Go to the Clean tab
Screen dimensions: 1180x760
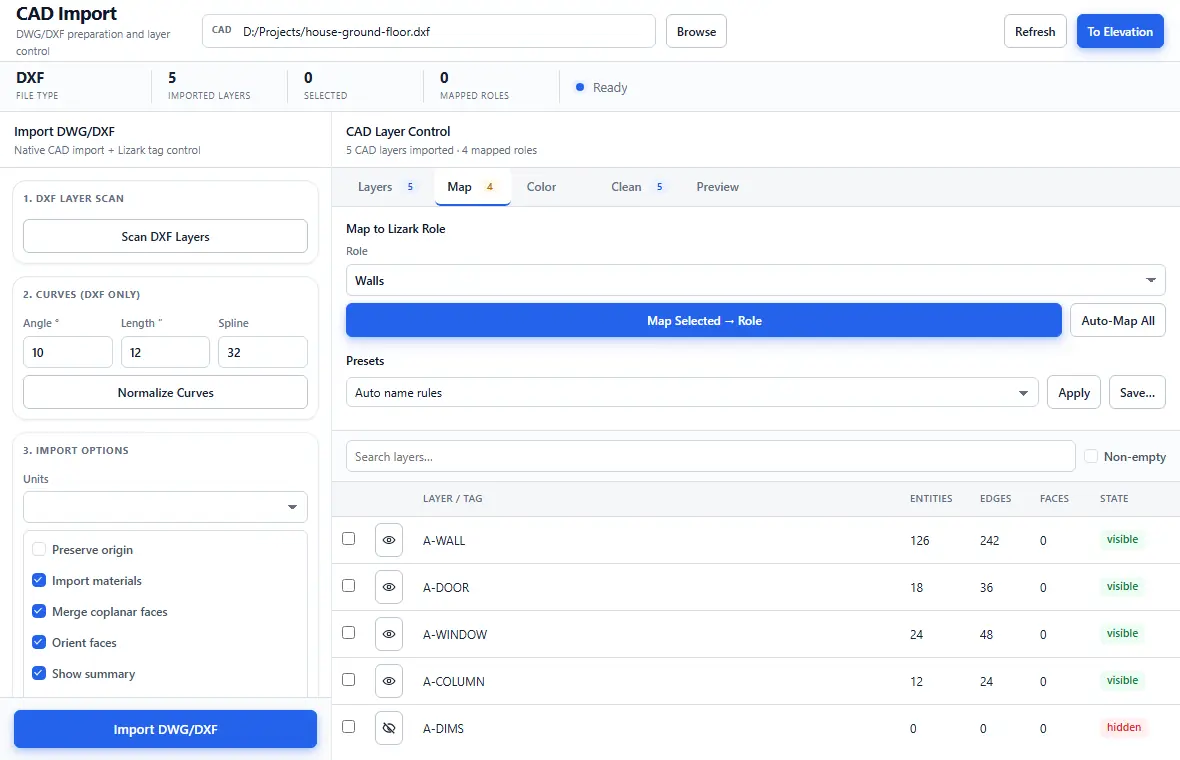(x=637, y=187)
